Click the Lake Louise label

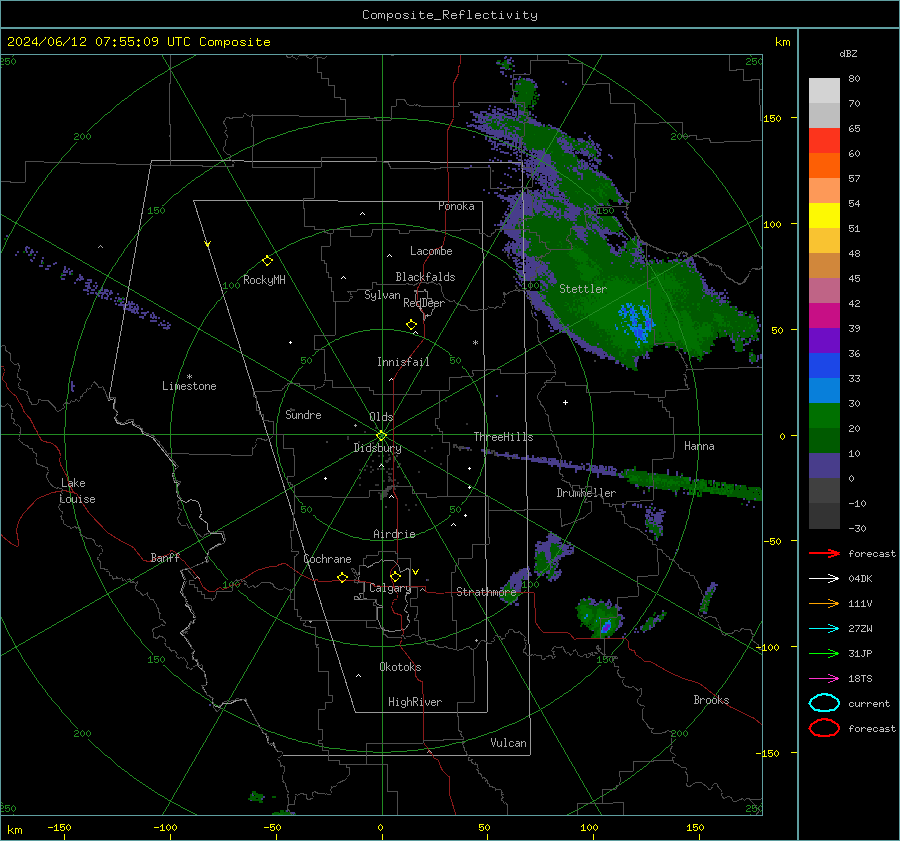pos(77,491)
